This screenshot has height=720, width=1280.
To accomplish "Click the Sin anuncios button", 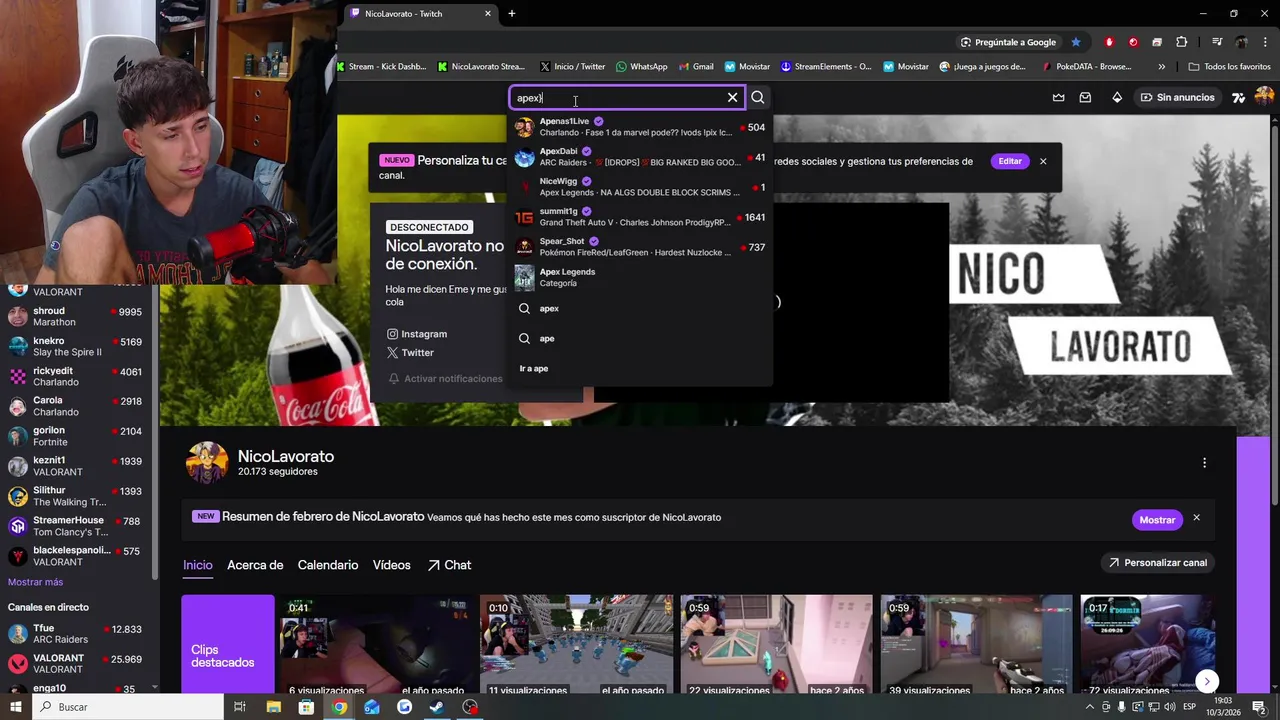I will (x=1177, y=97).
